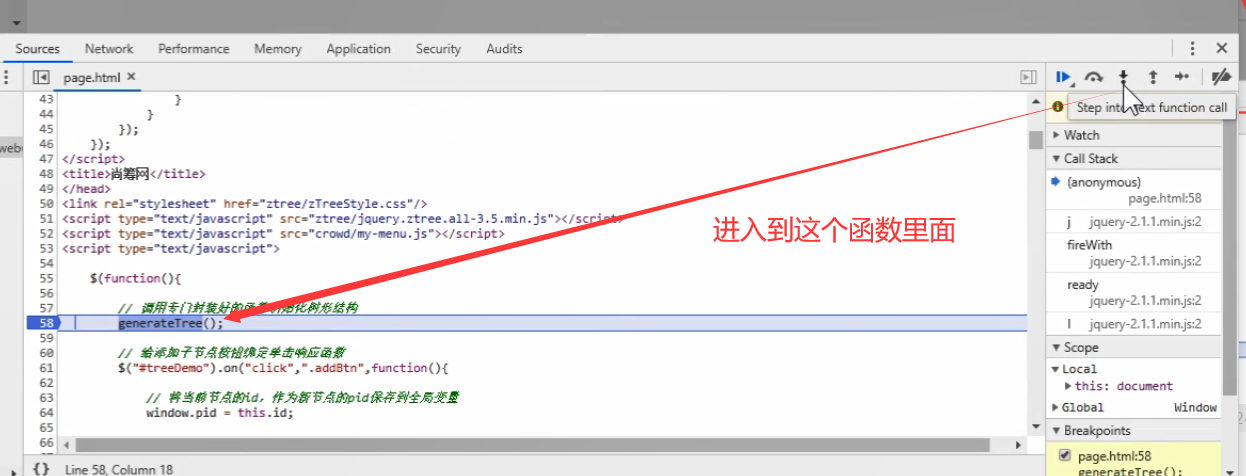Viewport: 1246px width, 476px height.
Task: Click the horizontal scrollbar left arrow
Action: (65, 444)
